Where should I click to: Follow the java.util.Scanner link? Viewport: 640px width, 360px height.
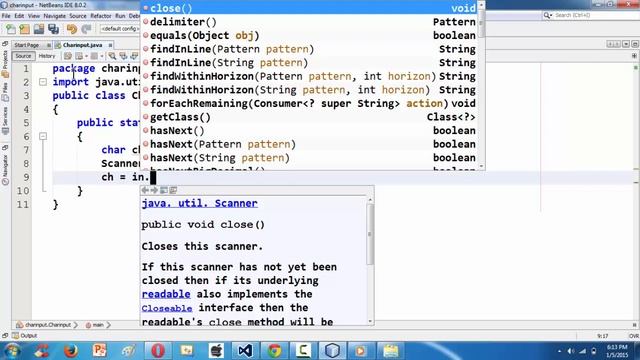point(200,203)
